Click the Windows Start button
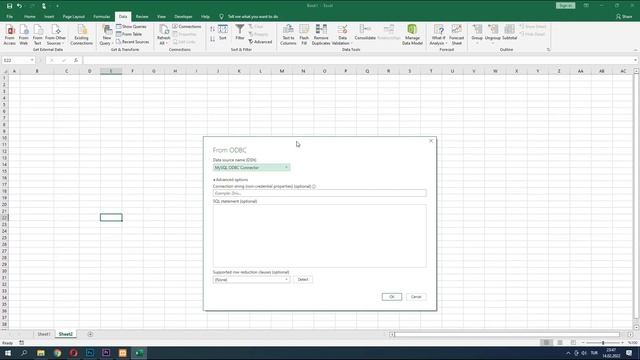 [8, 353]
